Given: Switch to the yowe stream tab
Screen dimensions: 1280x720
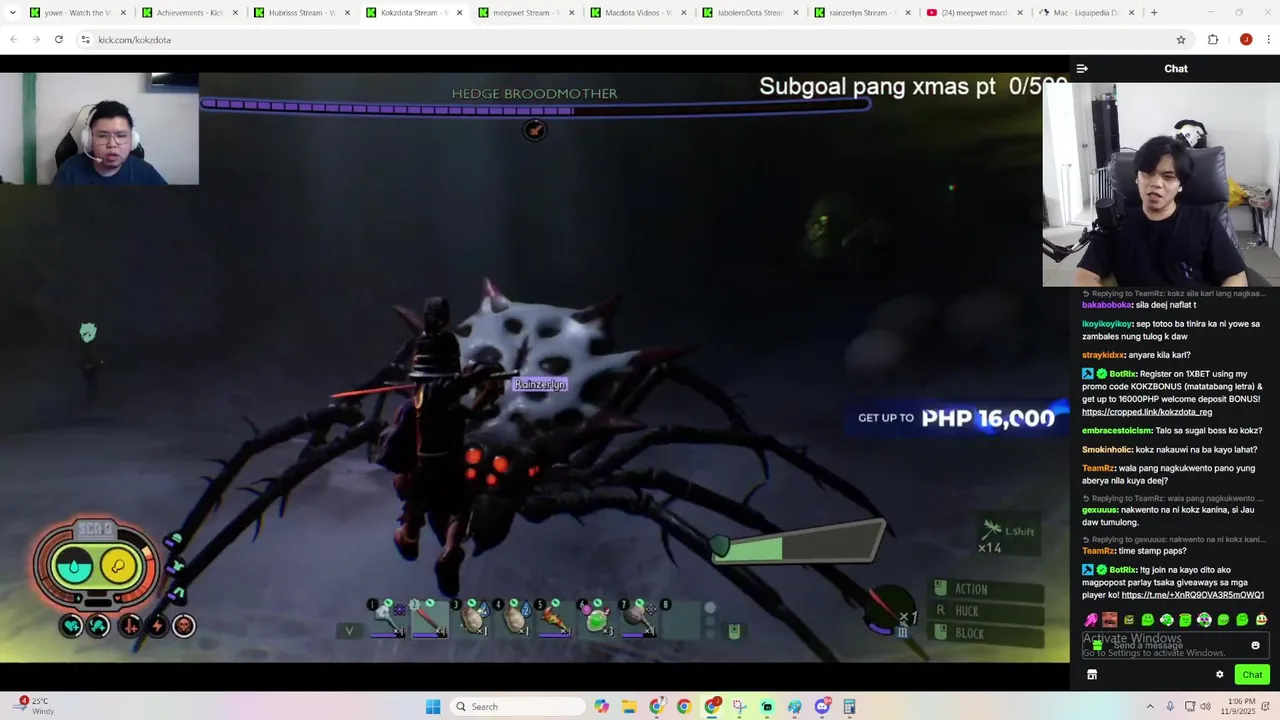Looking at the screenshot, I should point(77,13).
